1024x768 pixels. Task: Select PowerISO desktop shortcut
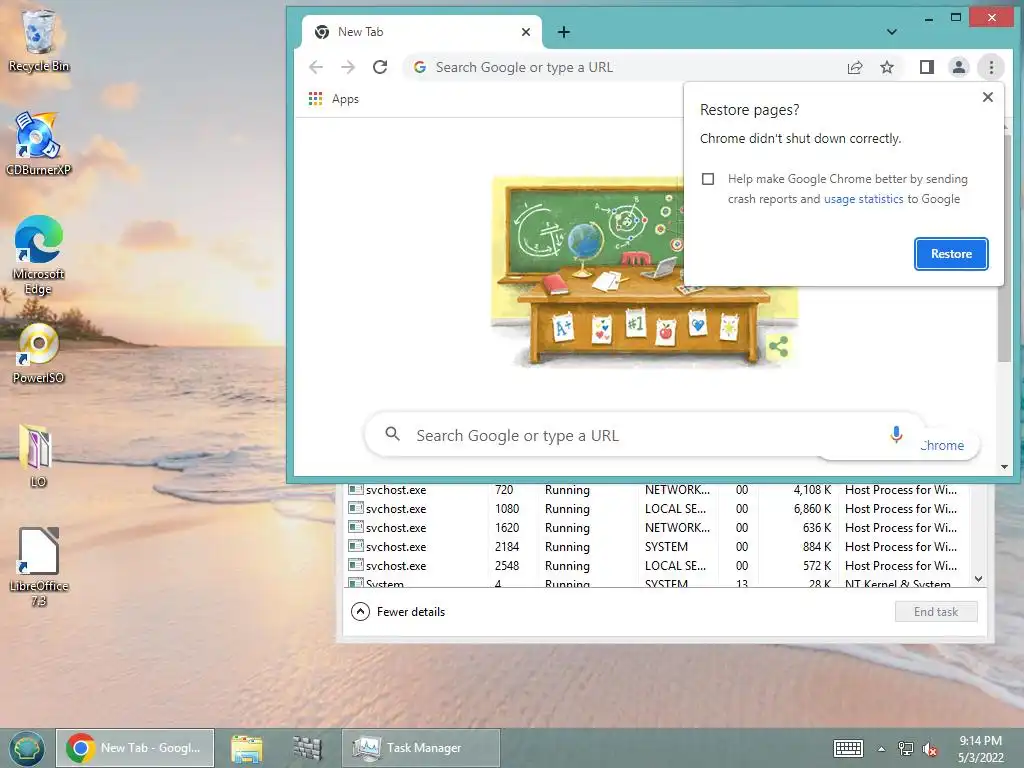pos(39,353)
